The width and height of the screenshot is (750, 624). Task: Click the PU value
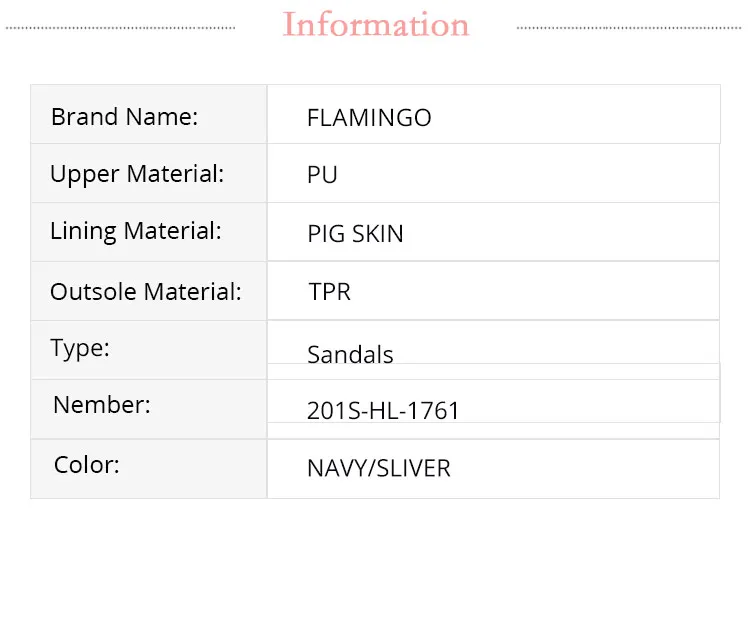pyautogui.click(x=322, y=175)
